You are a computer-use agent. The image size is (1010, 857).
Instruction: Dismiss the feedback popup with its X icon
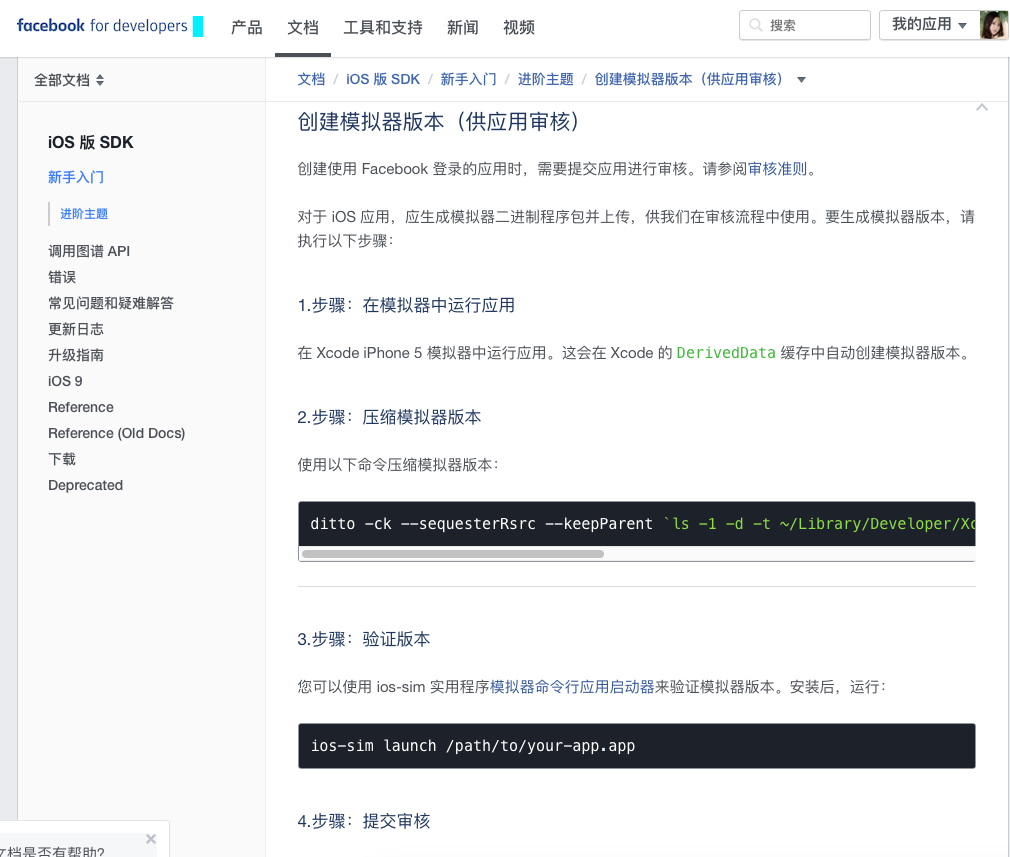(x=151, y=839)
